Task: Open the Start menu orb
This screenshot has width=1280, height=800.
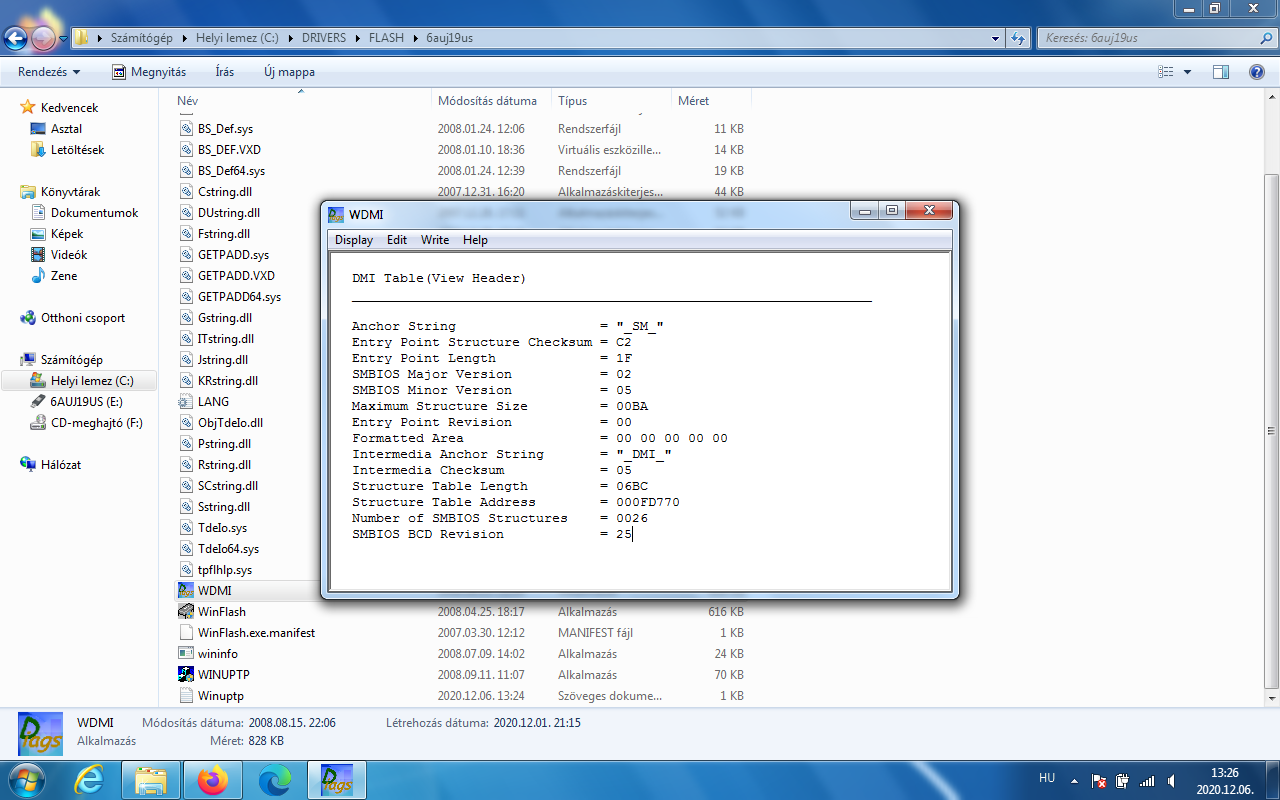Action: 25,779
